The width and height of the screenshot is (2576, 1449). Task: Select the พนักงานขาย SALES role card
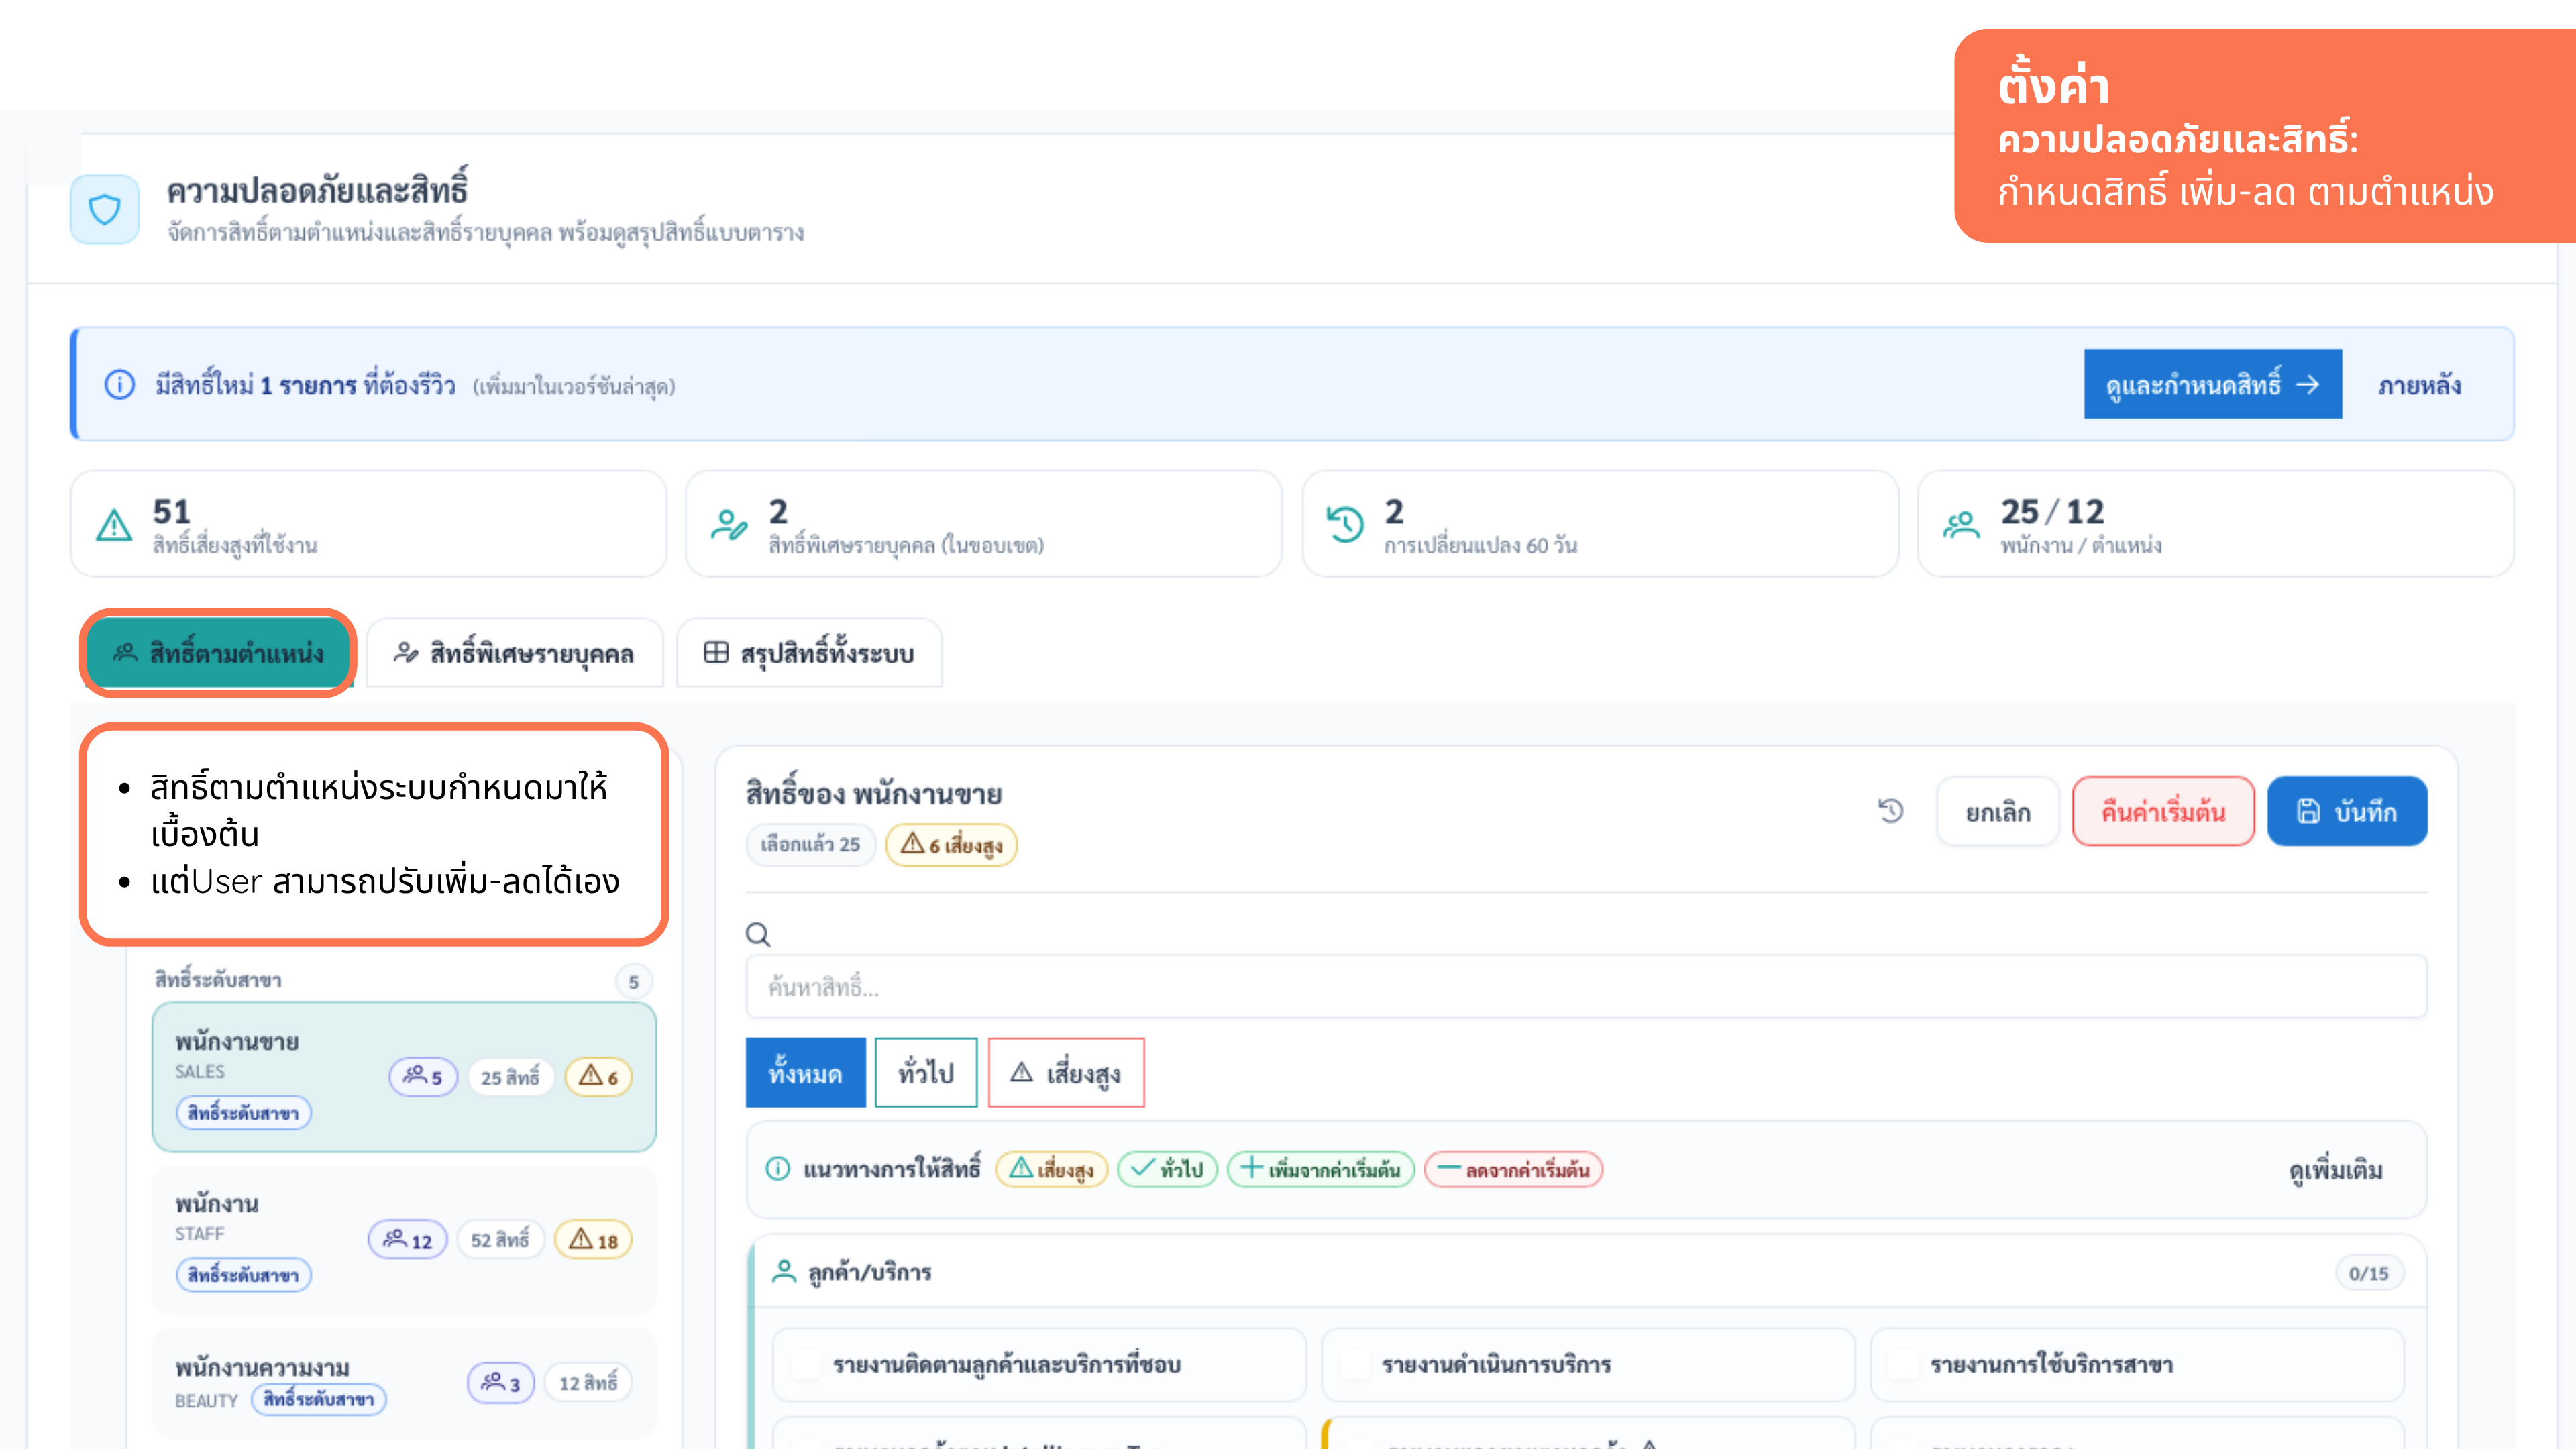tap(404, 1077)
